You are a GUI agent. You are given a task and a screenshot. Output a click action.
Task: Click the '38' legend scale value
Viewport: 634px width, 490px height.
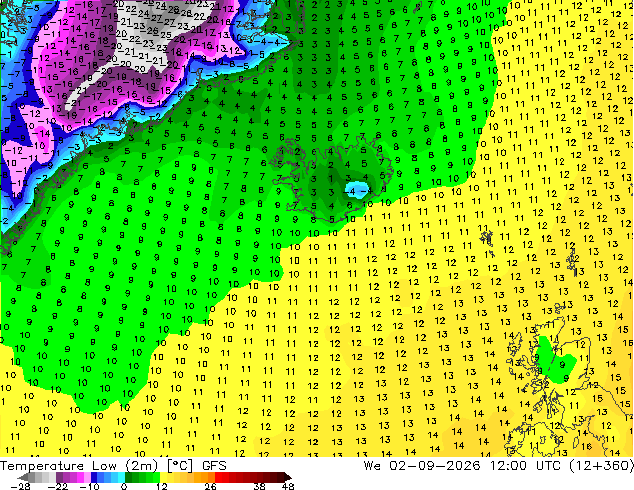[260, 486]
